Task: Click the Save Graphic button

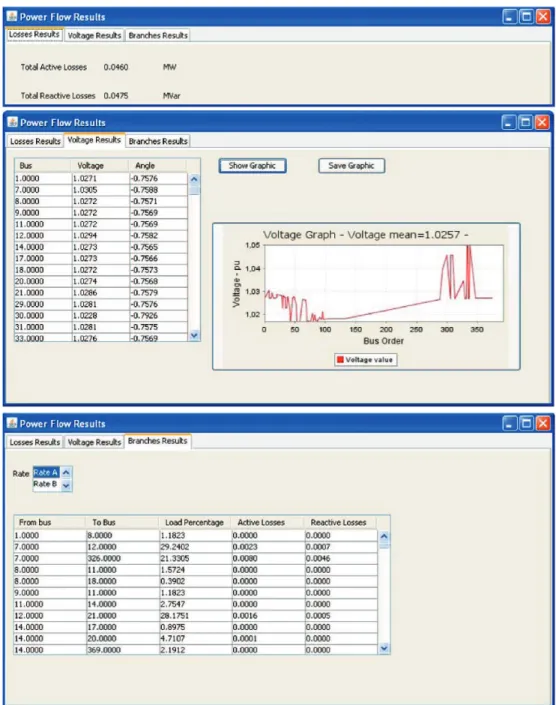Action: (351, 165)
